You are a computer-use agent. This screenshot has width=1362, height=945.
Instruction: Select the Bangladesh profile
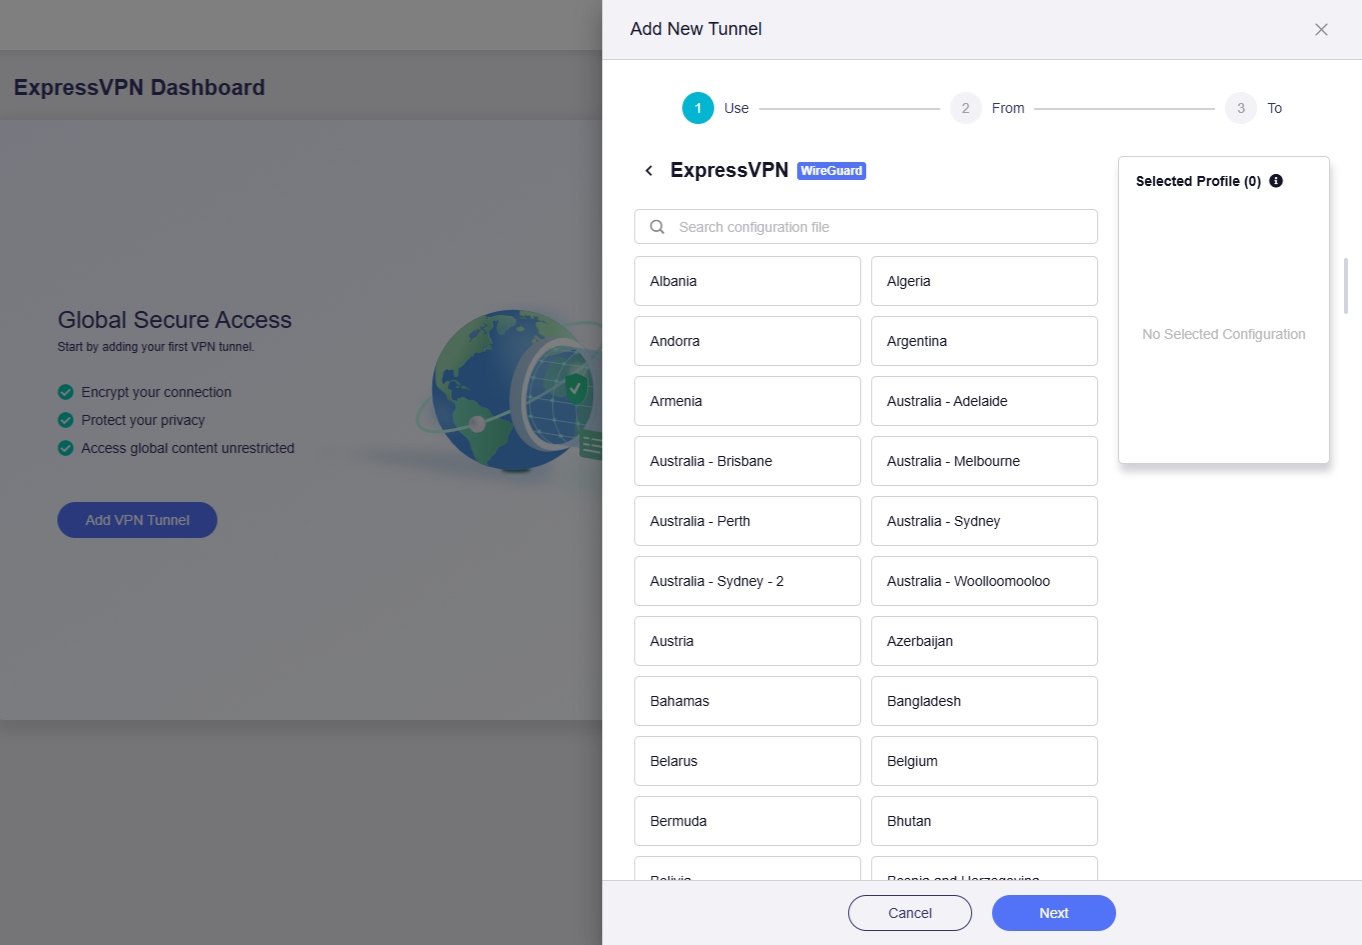(x=984, y=701)
